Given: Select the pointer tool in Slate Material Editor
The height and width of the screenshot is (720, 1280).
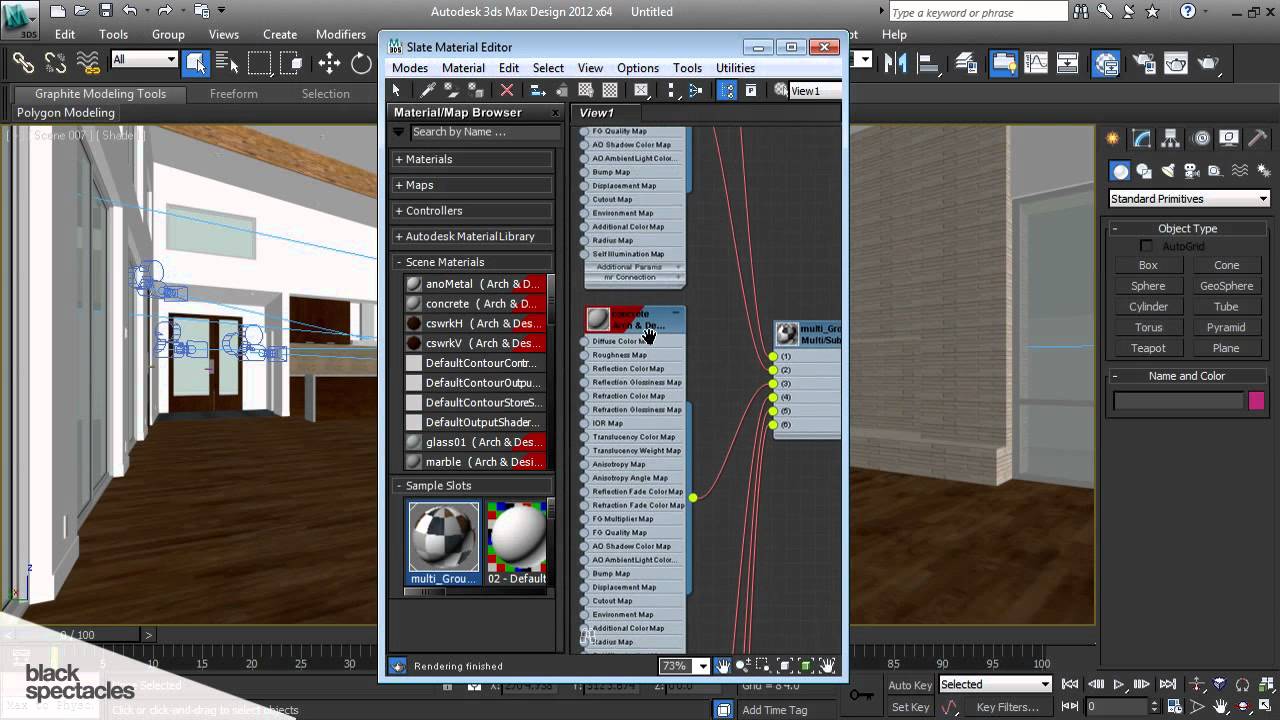Looking at the screenshot, I should click(x=396, y=90).
